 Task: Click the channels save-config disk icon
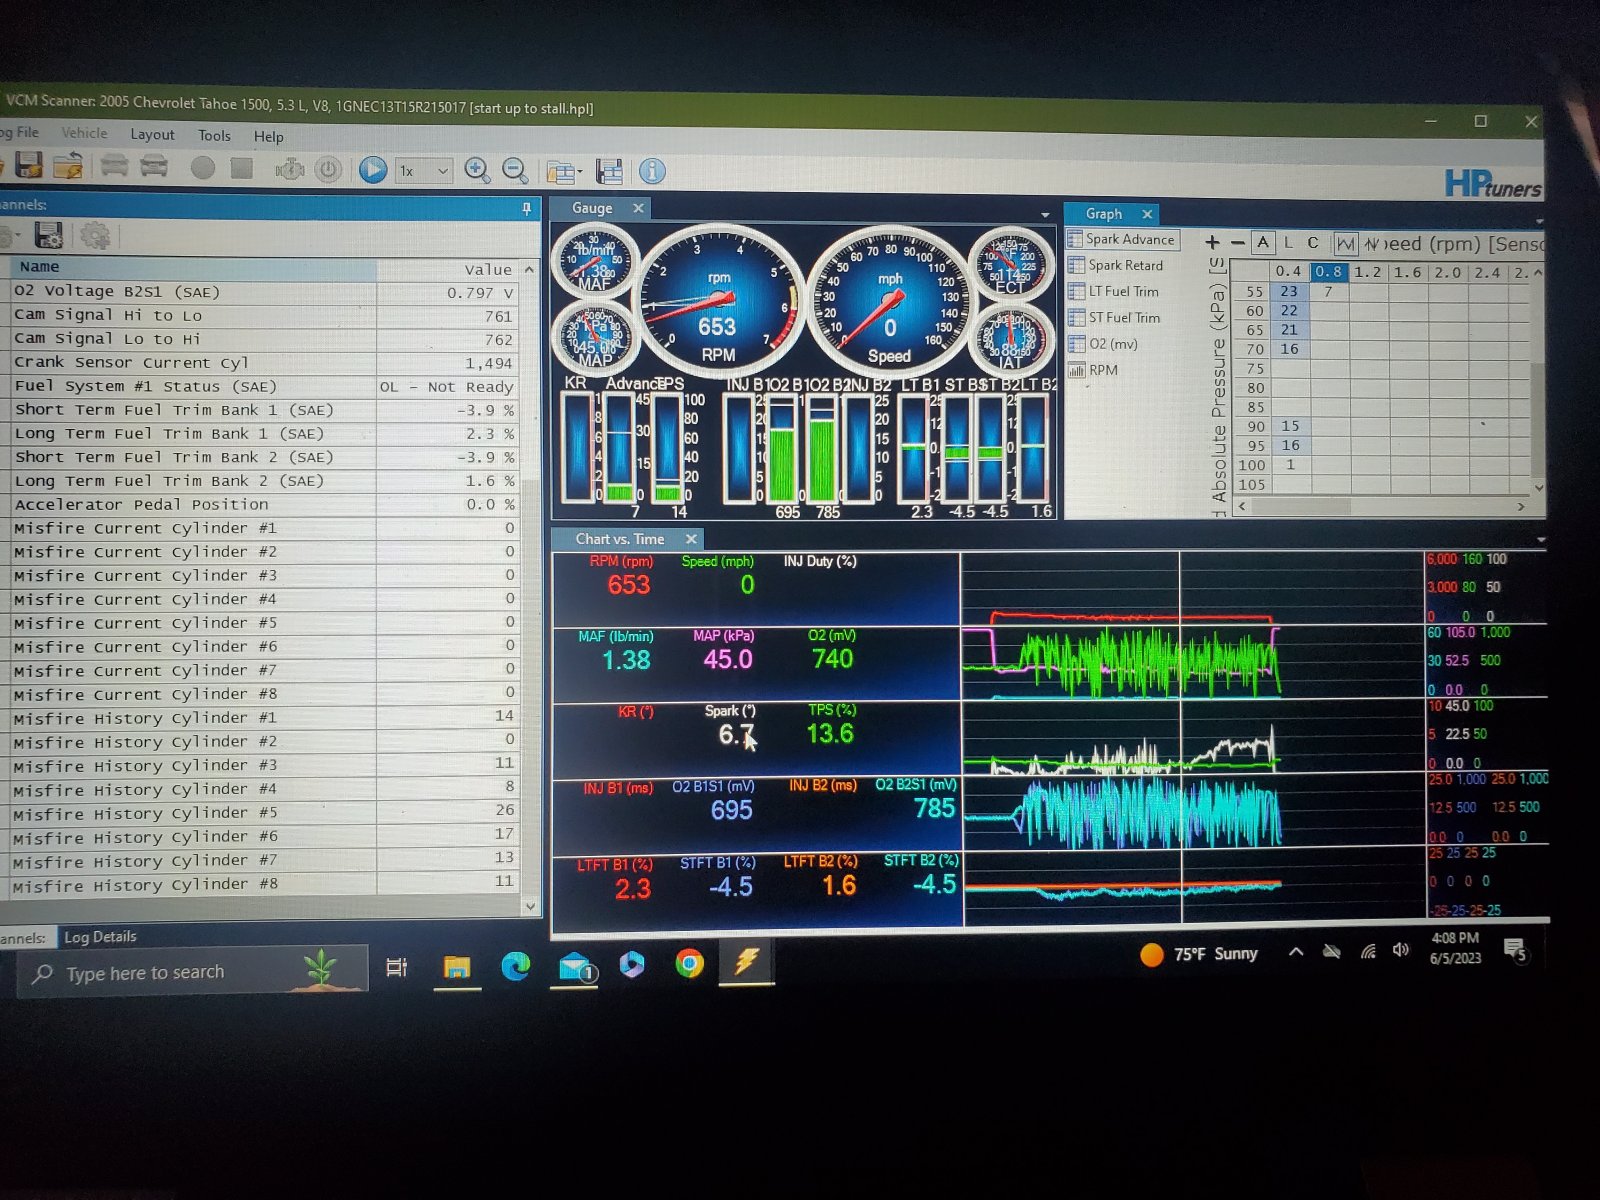[48, 235]
